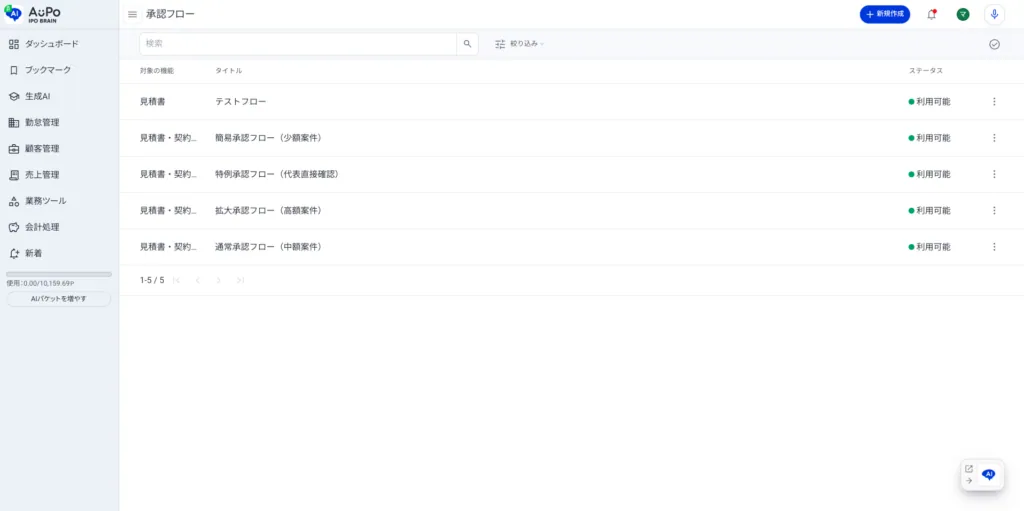The width and height of the screenshot is (1024, 511).
Task: Open the green user avatar menu
Action: 963,14
